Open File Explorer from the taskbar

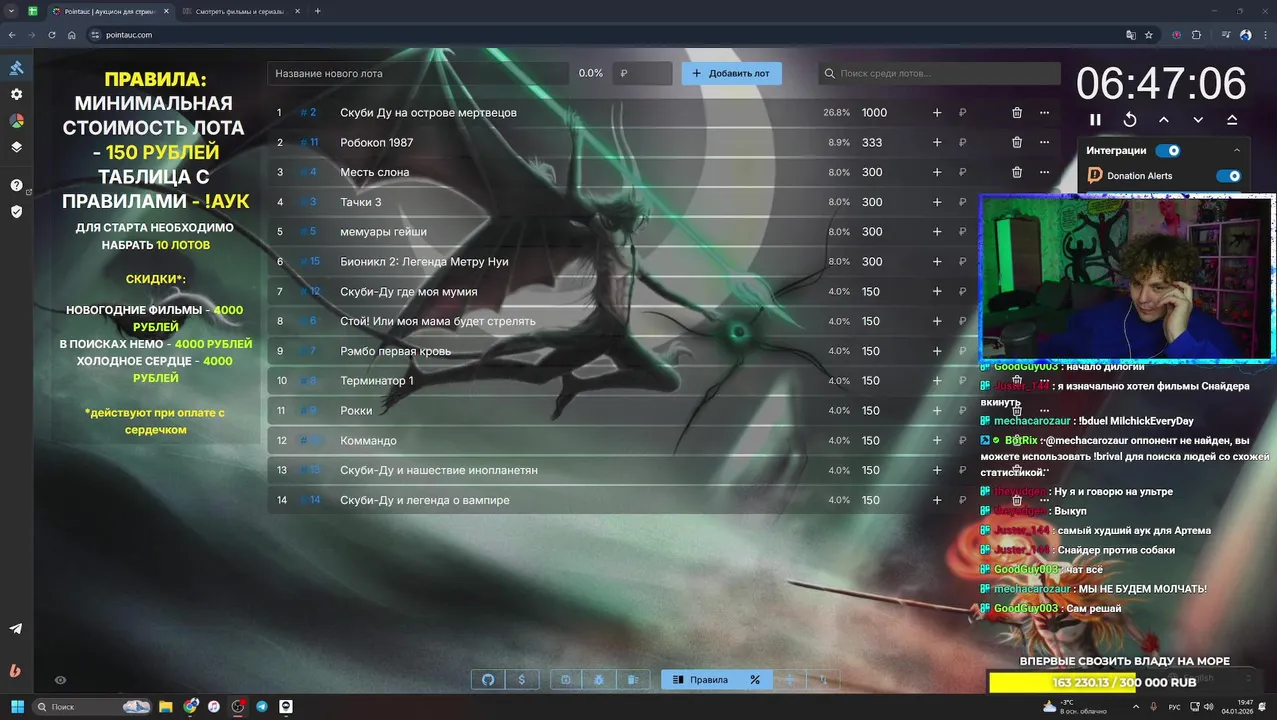(166, 707)
